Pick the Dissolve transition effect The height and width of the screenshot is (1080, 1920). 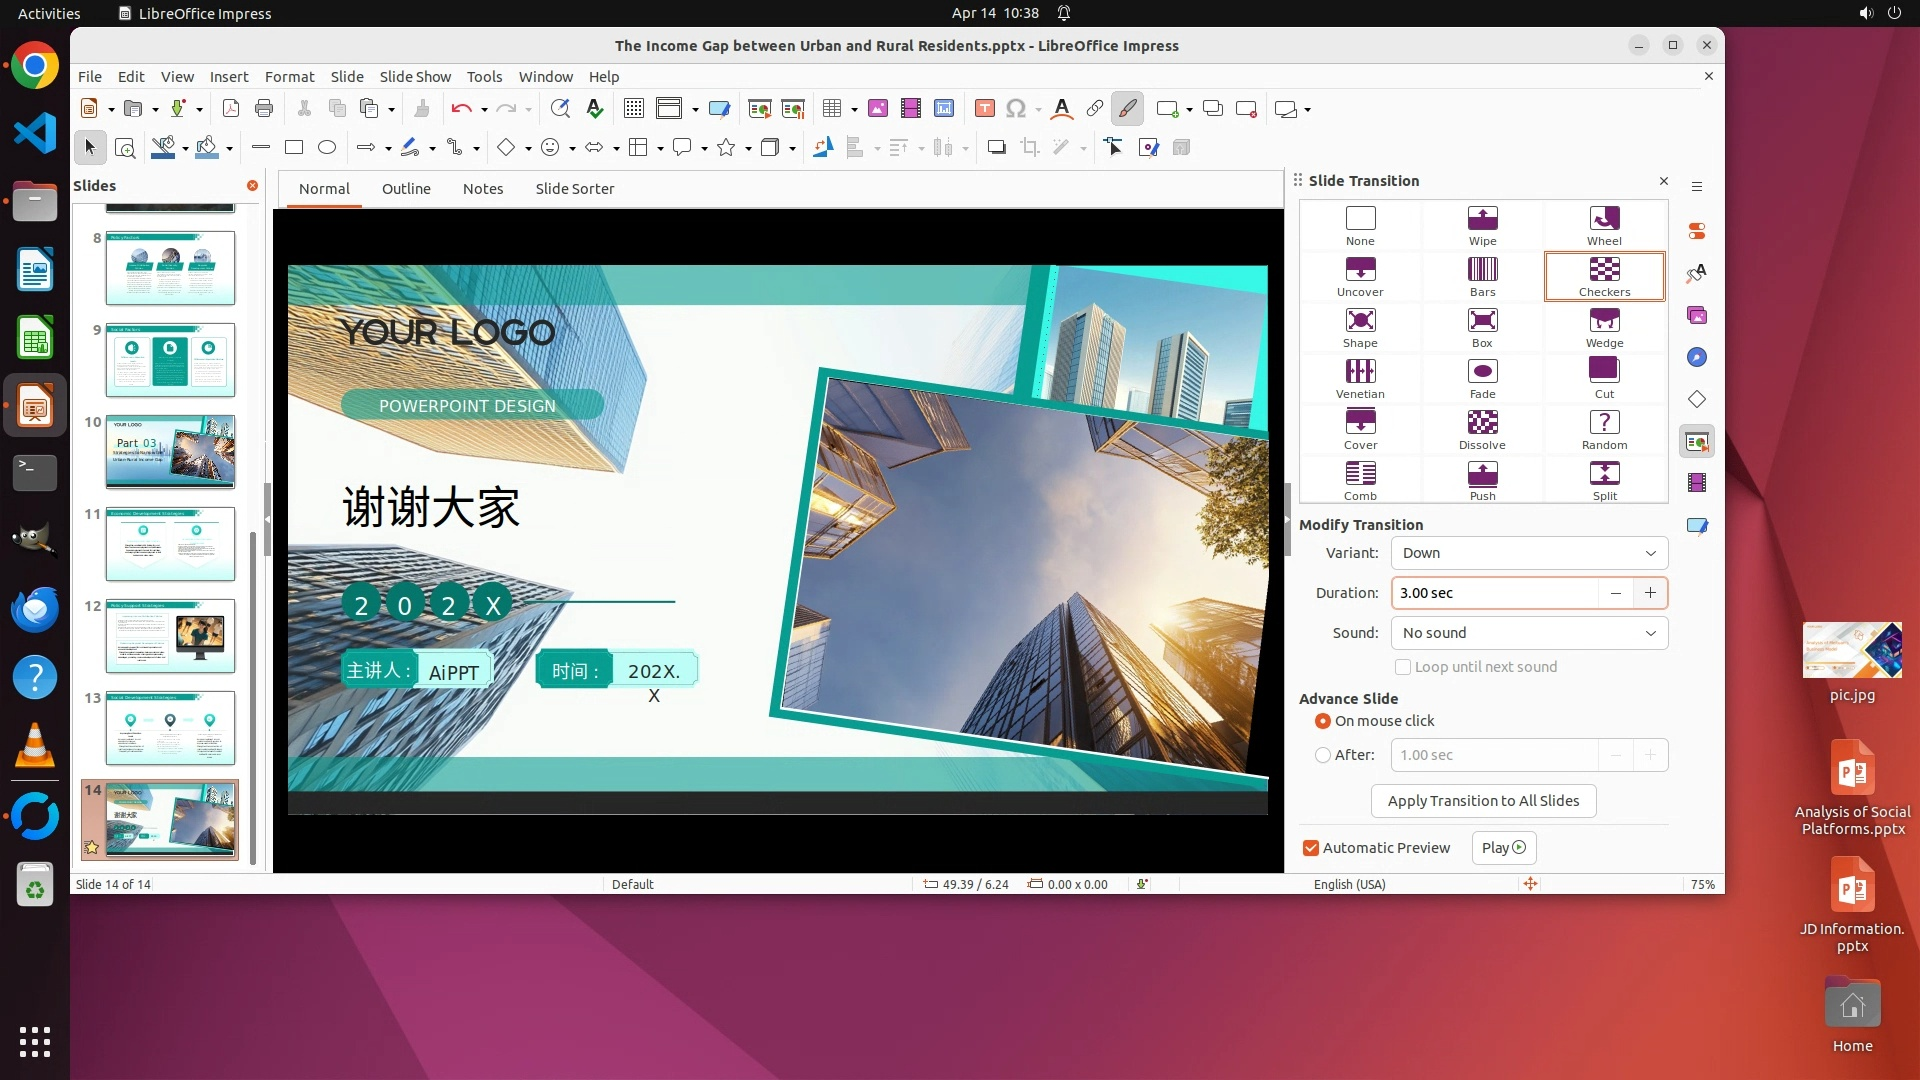click(x=1482, y=429)
